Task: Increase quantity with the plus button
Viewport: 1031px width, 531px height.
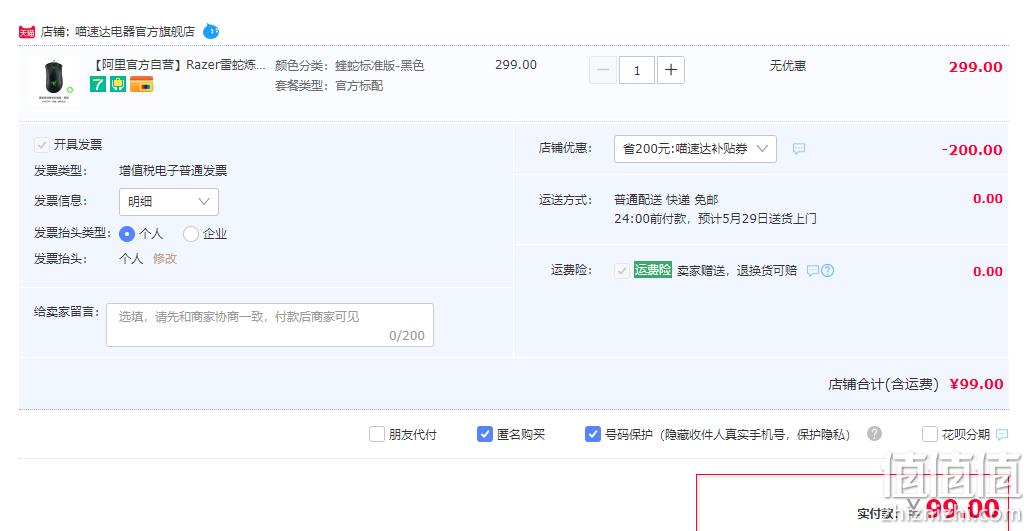Action: coord(671,70)
